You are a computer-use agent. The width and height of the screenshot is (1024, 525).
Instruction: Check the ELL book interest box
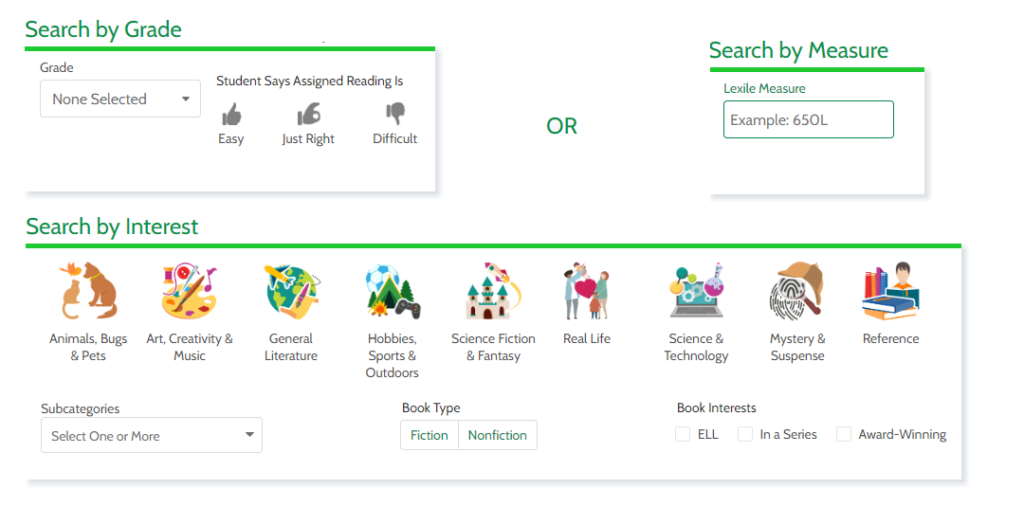[682, 434]
